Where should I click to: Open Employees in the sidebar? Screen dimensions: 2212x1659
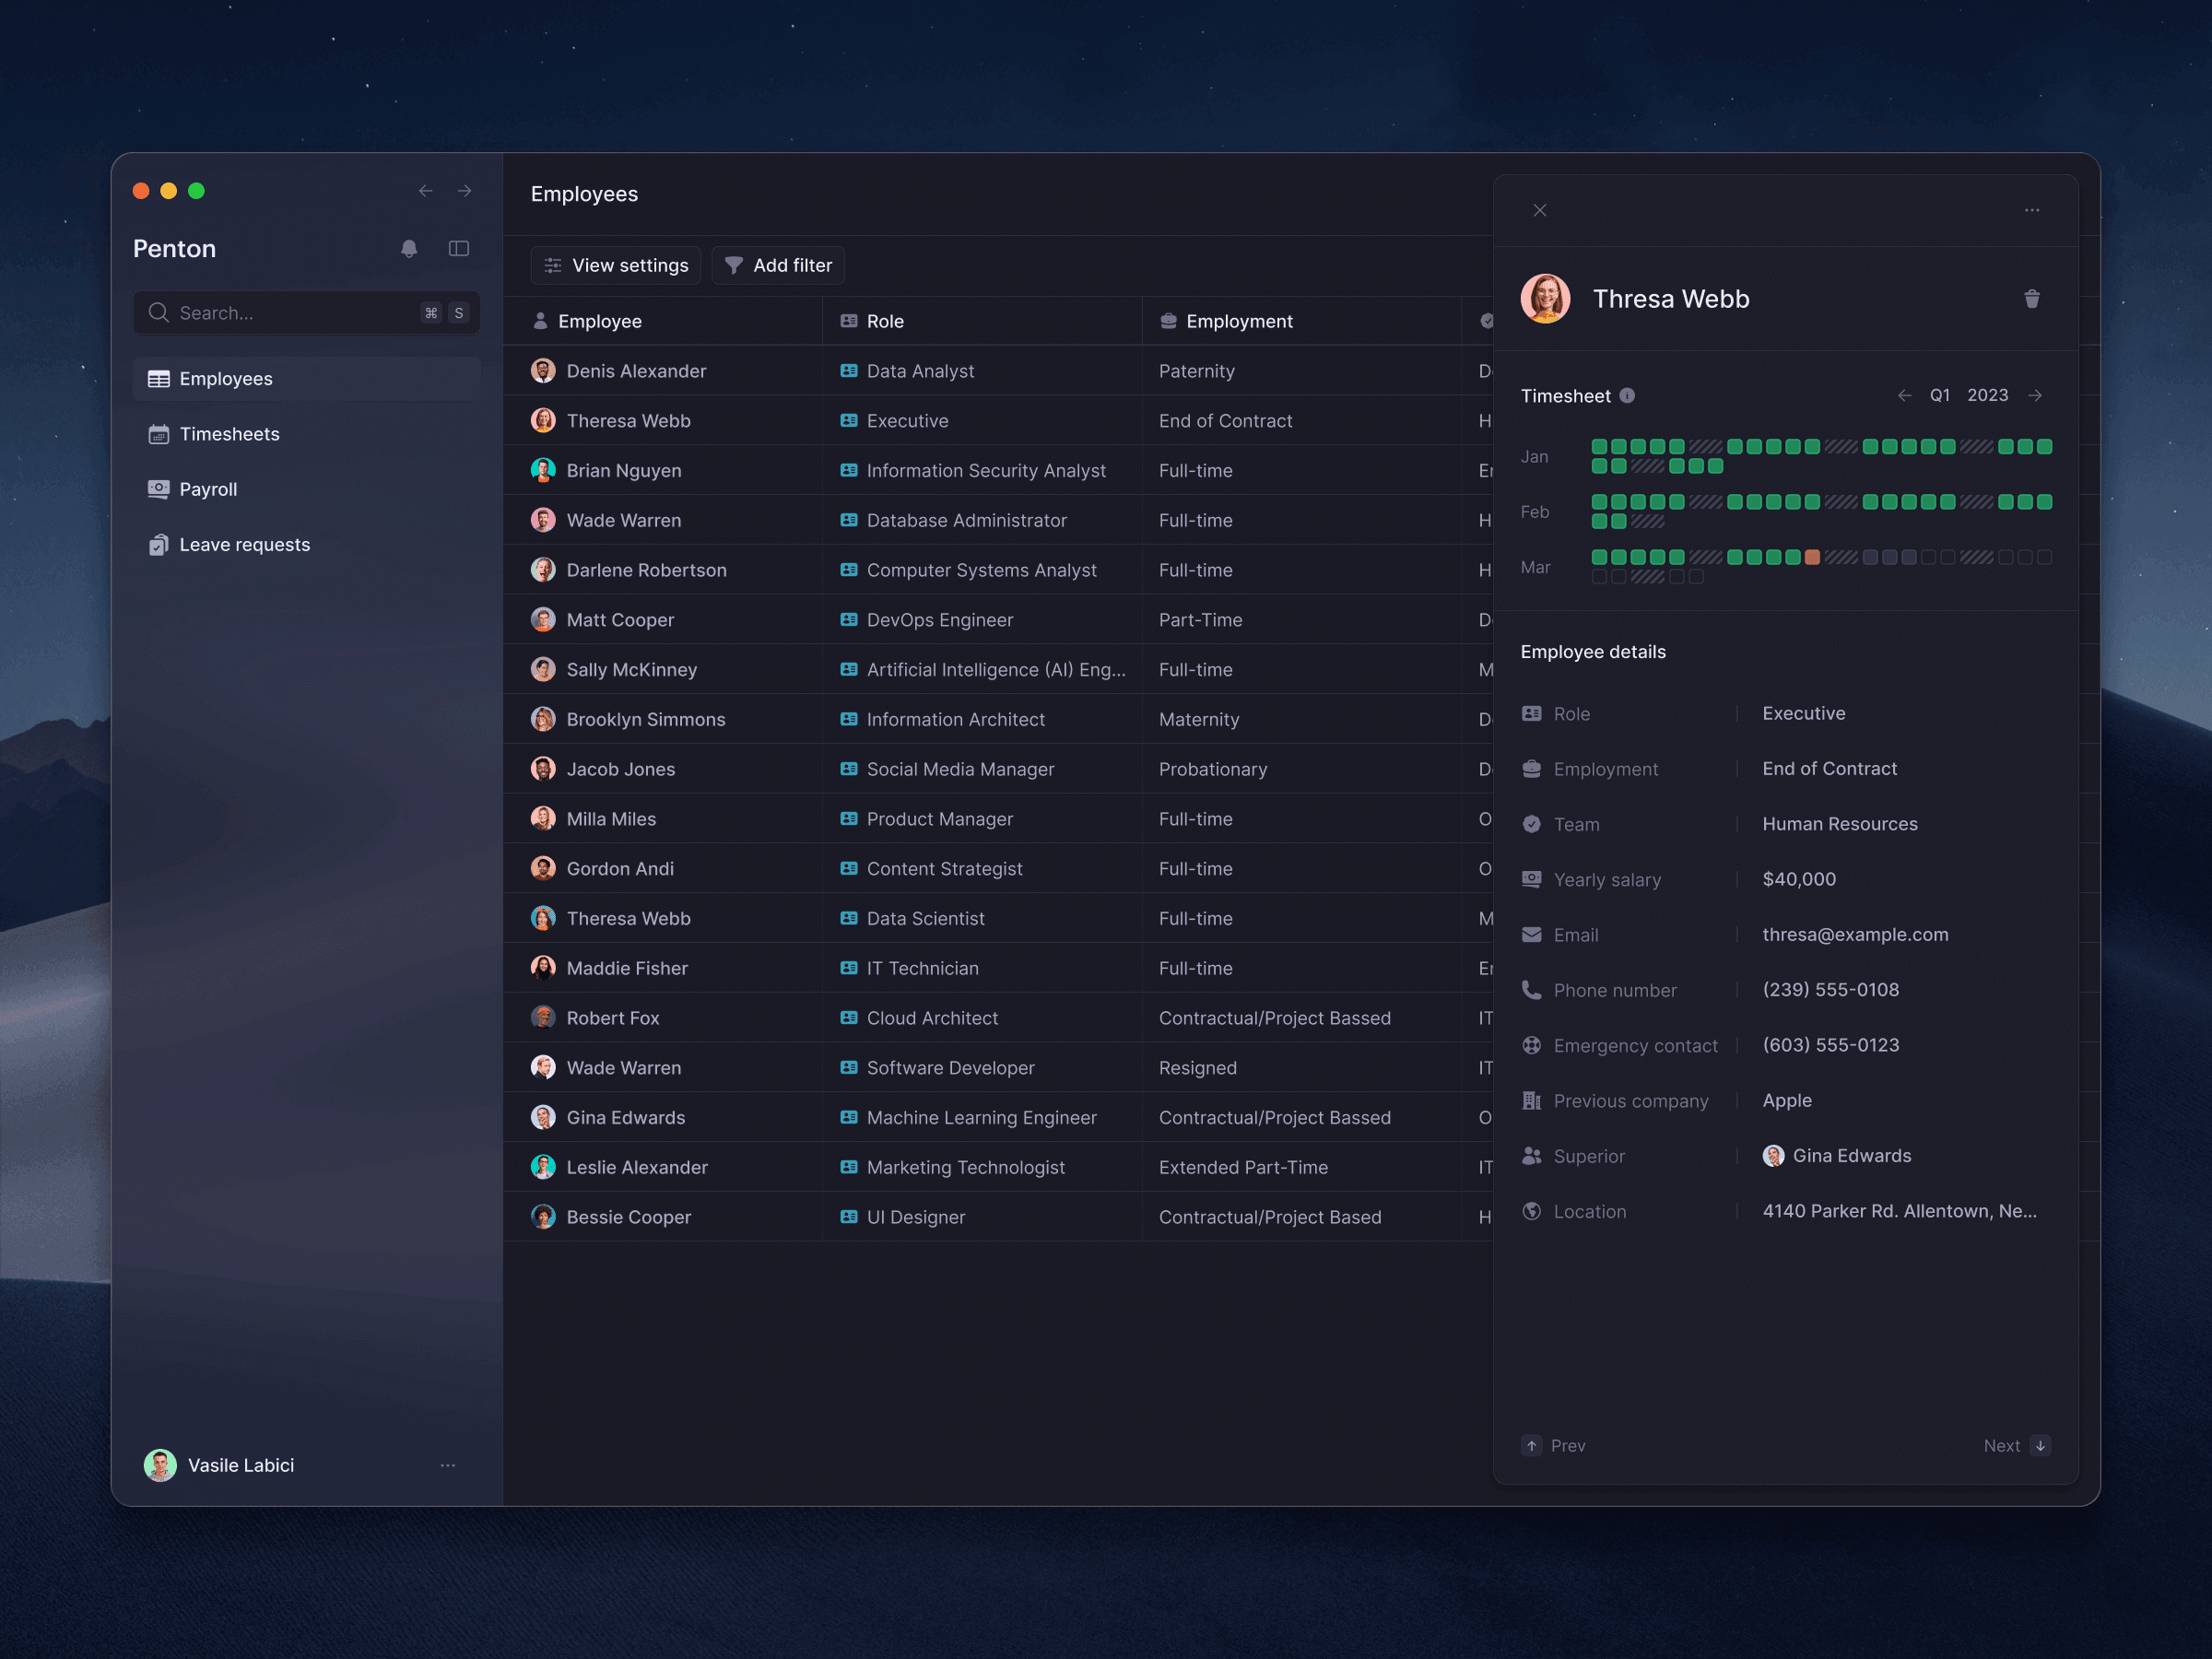click(x=307, y=379)
